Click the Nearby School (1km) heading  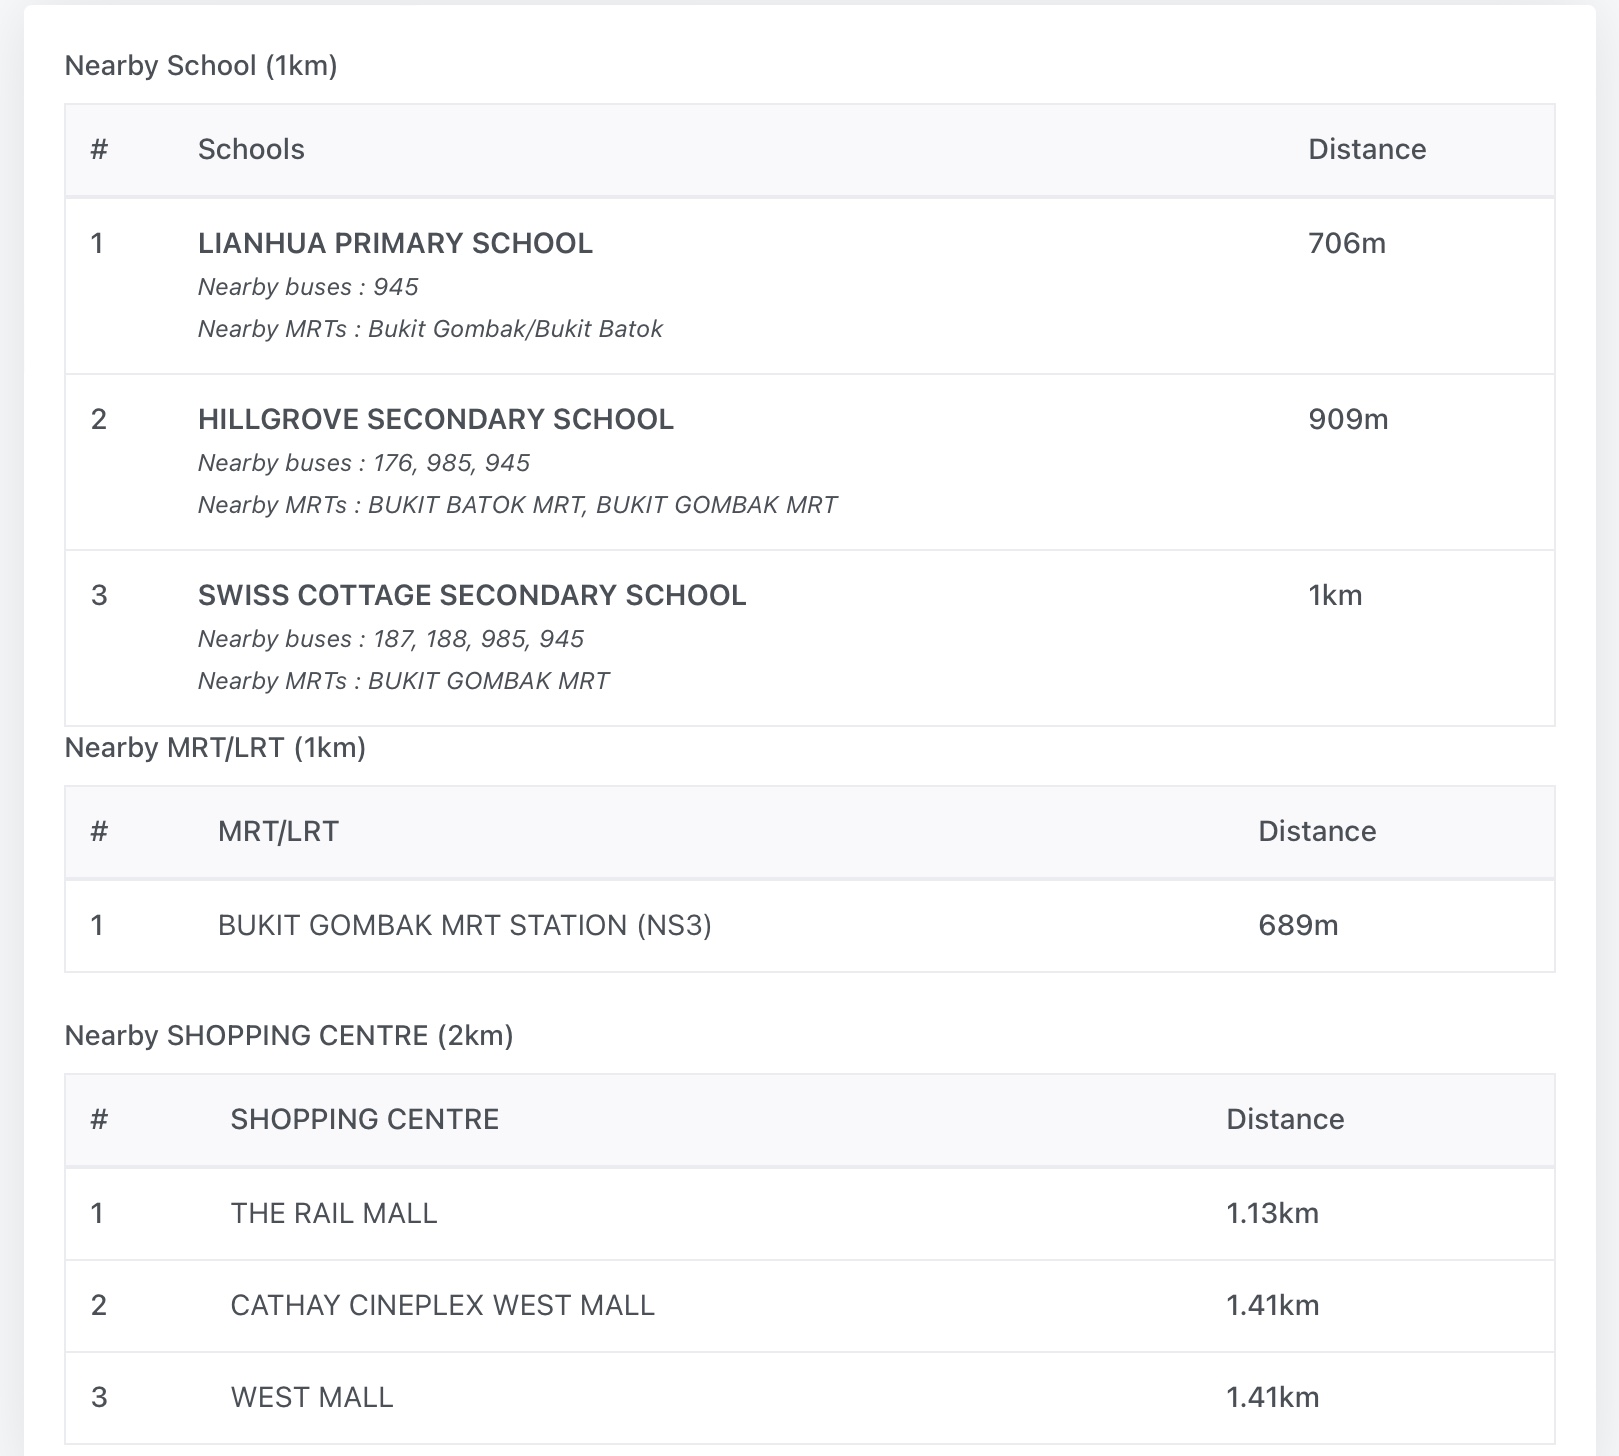tap(201, 66)
